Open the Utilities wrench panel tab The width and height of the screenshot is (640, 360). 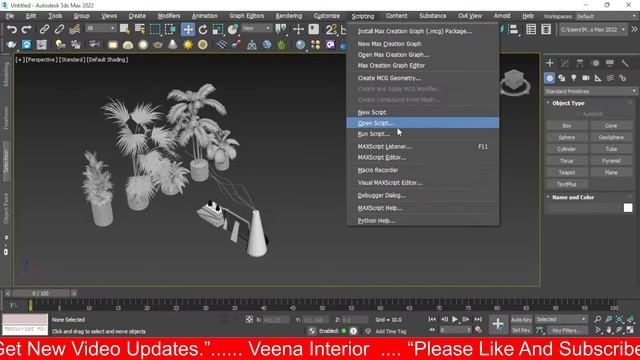click(625, 63)
